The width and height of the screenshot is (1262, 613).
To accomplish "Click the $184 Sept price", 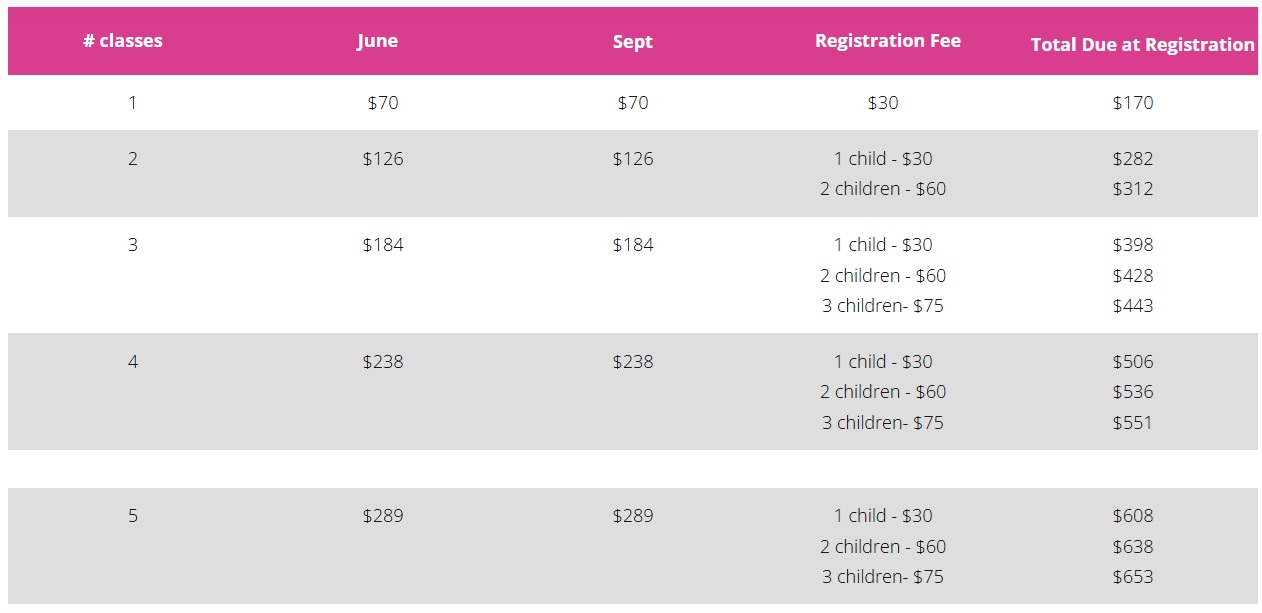I will coord(632,245).
